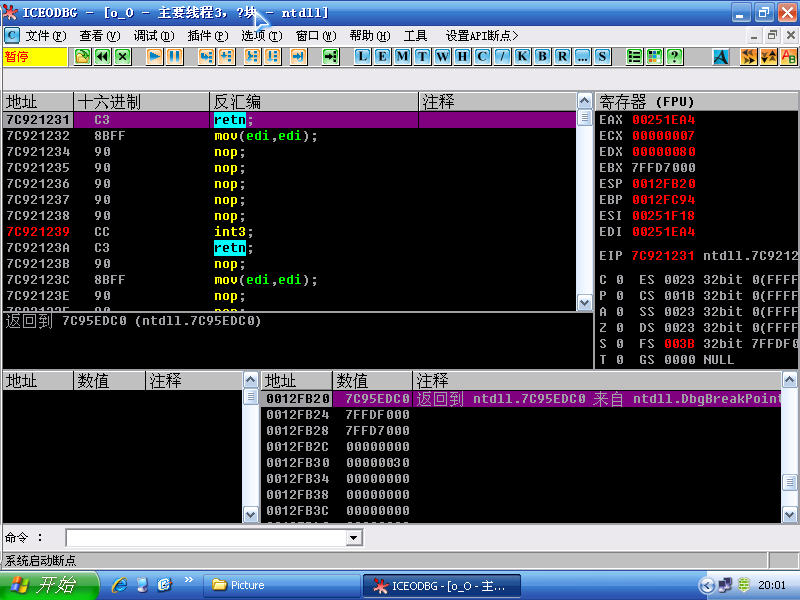
Task: Click into the 命令 command input field
Action: pos(207,537)
